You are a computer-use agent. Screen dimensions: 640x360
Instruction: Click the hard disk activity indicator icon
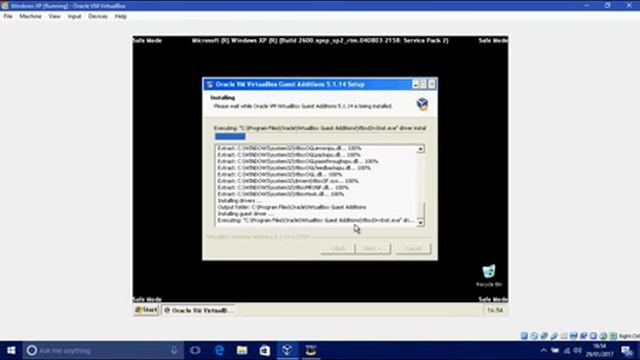coord(524,336)
